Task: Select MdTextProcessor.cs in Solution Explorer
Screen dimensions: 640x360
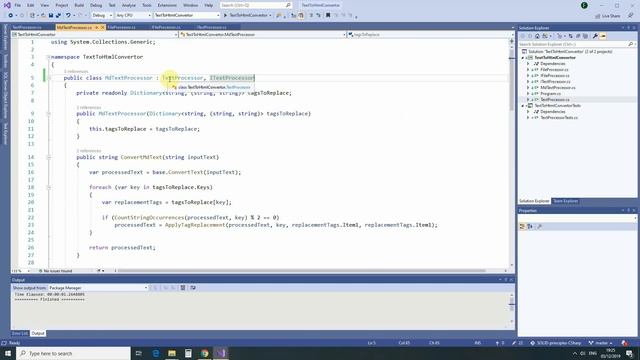Action: click(558, 88)
